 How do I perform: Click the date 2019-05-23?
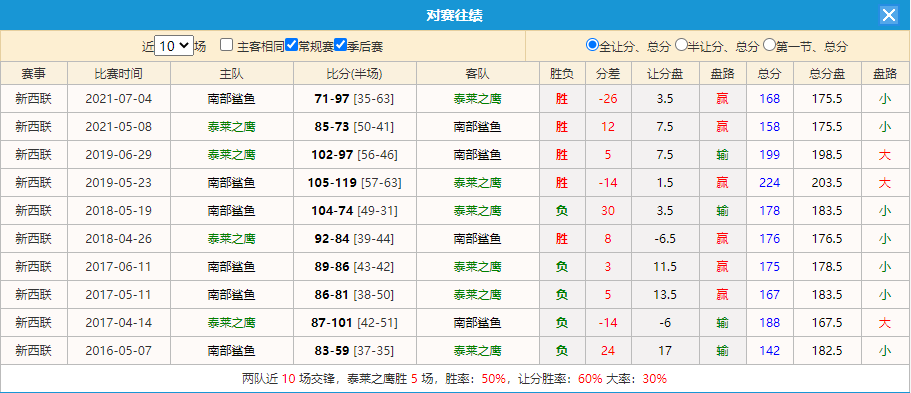[x=119, y=183]
